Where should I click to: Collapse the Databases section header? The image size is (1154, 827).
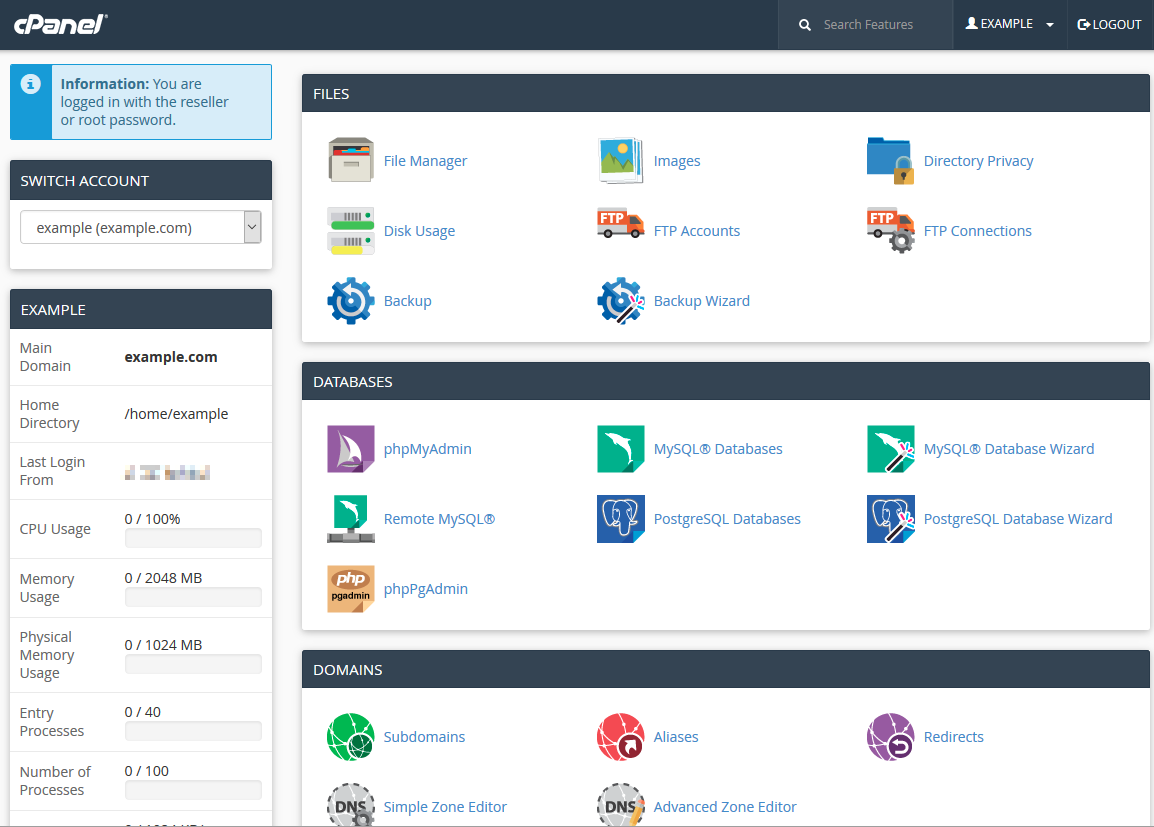[725, 382]
